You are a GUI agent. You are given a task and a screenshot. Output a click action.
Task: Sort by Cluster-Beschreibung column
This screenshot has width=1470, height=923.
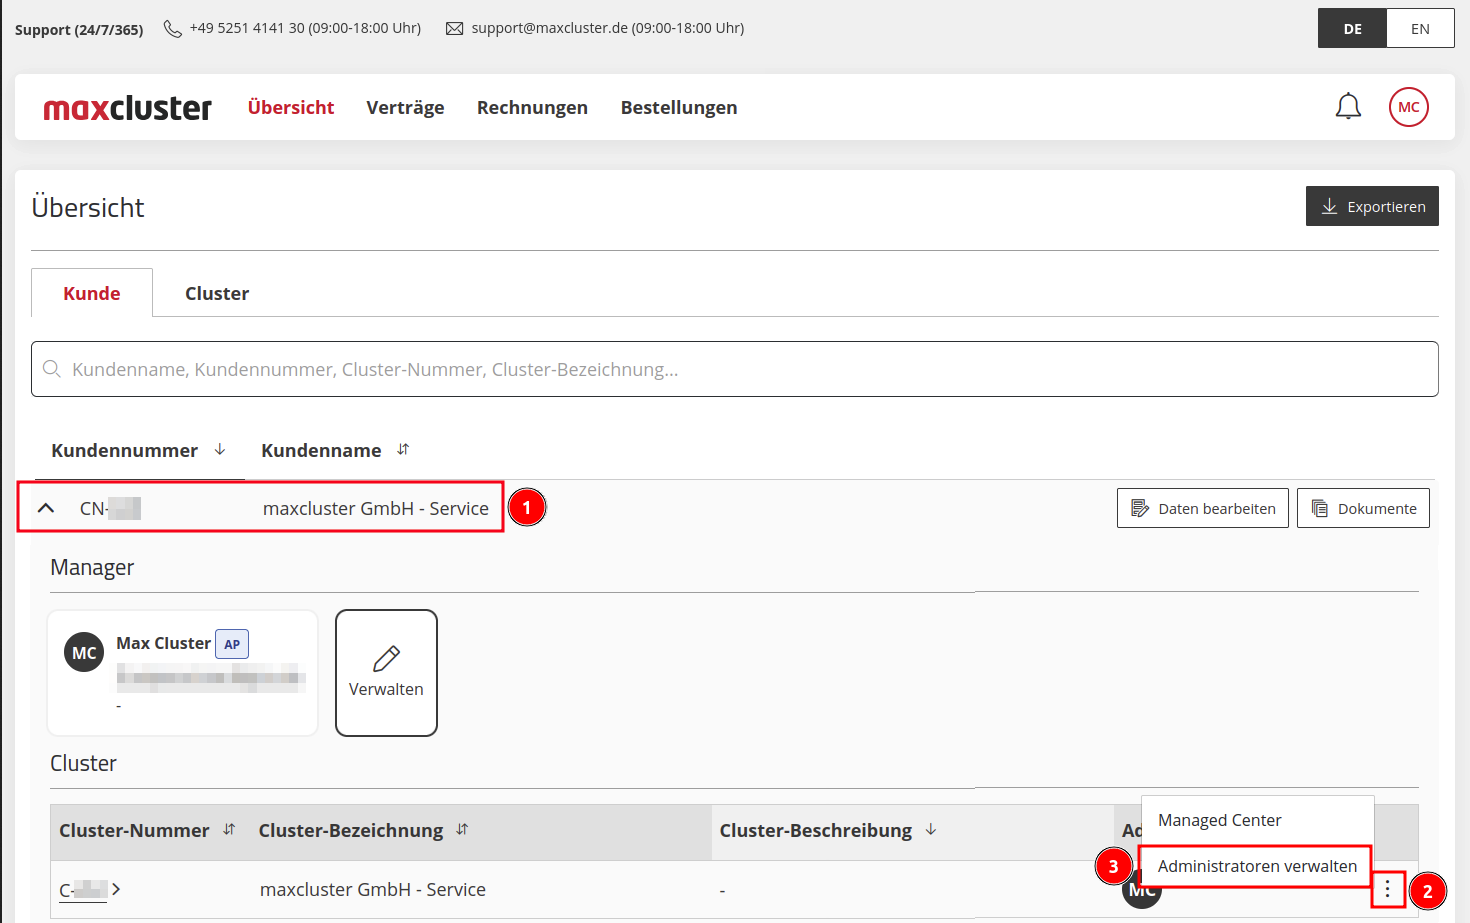(828, 830)
